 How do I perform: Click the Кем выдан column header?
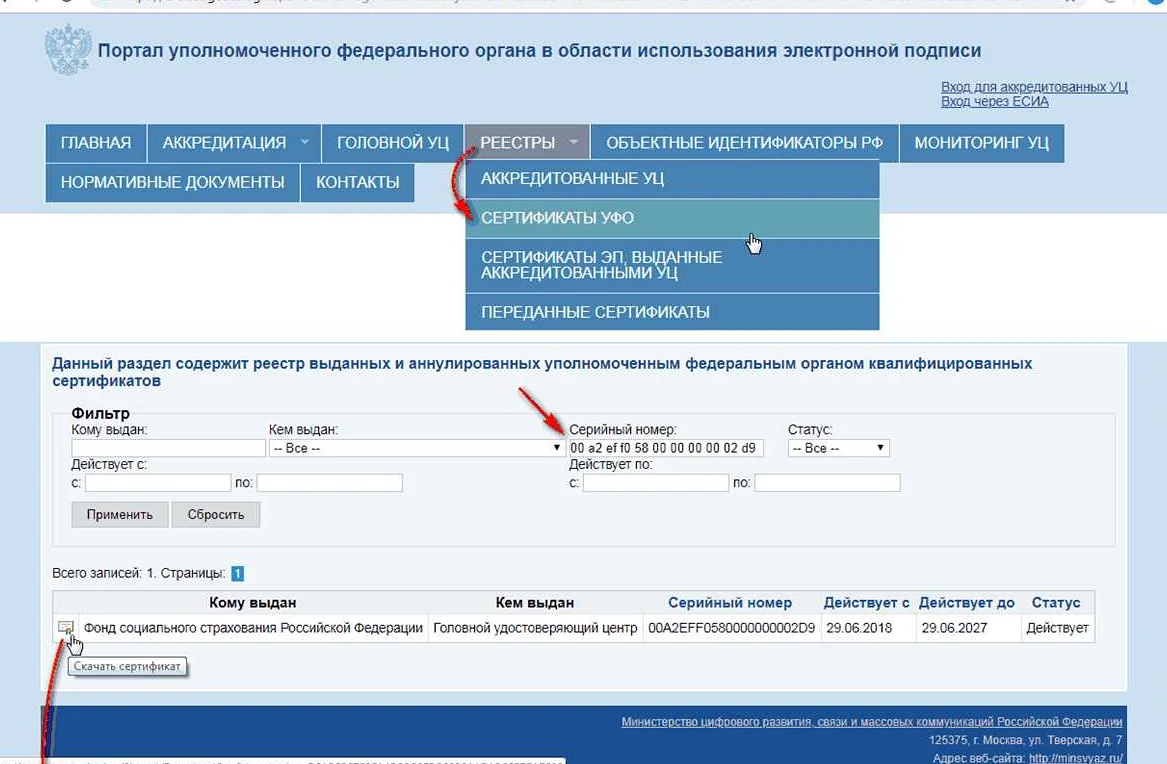click(534, 603)
